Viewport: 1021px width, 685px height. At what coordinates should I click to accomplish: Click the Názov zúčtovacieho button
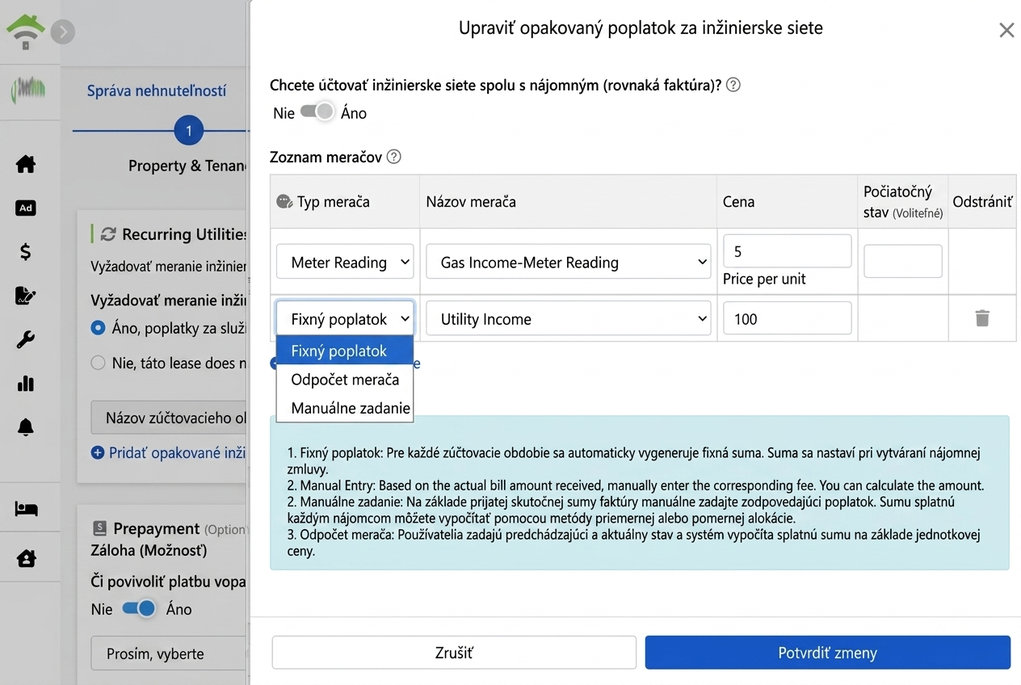click(169, 417)
